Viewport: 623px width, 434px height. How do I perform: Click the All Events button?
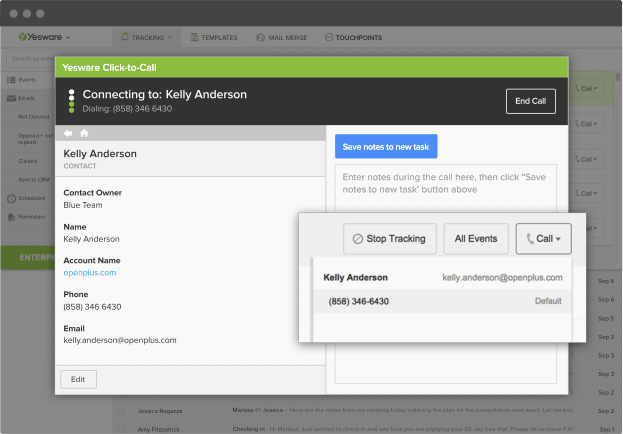pyautogui.click(x=476, y=239)
